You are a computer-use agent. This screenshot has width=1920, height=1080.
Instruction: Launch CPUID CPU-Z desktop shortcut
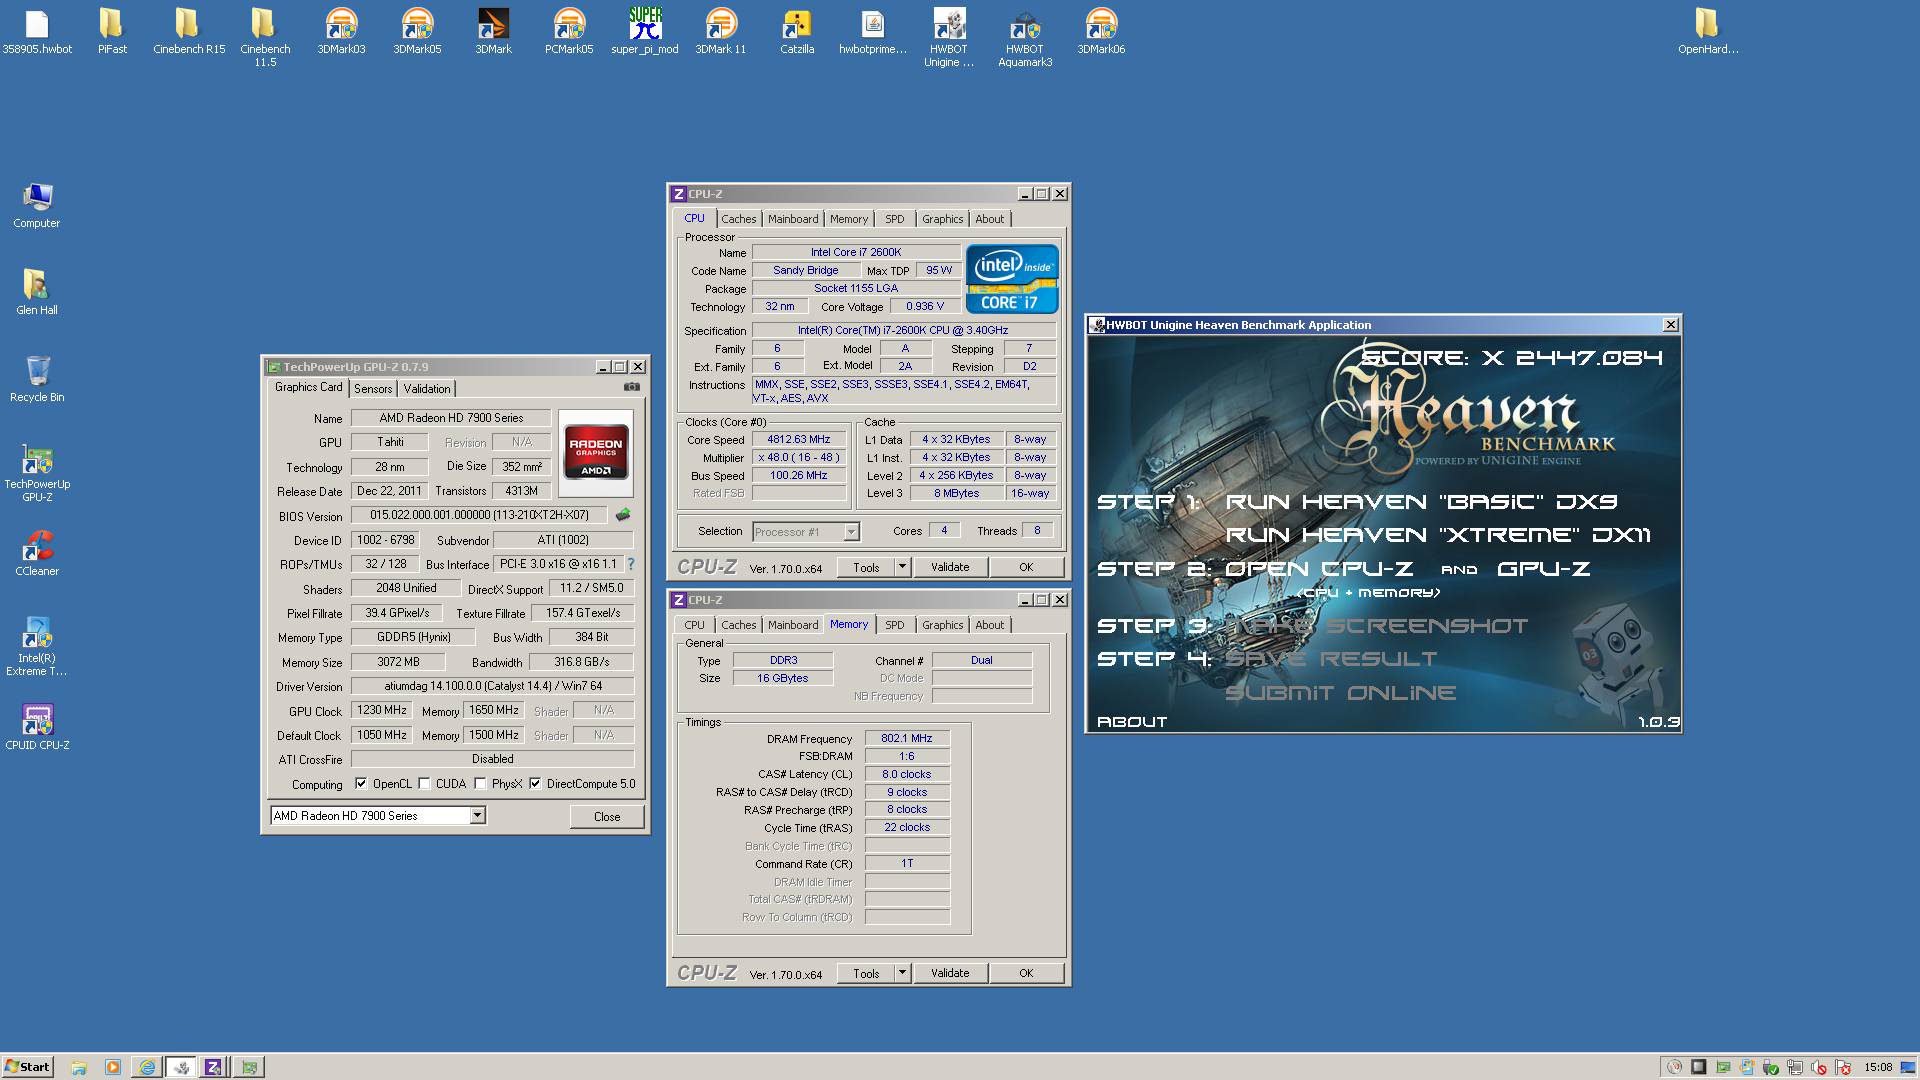click(37, 727)
